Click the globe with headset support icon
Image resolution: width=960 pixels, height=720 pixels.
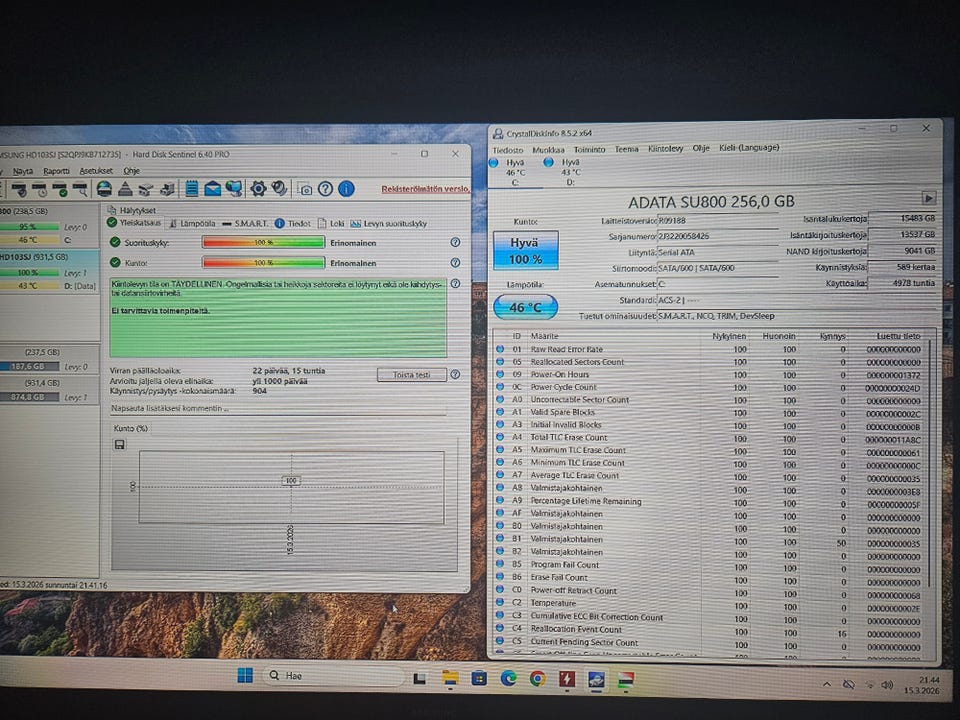(x=280, y=189)
